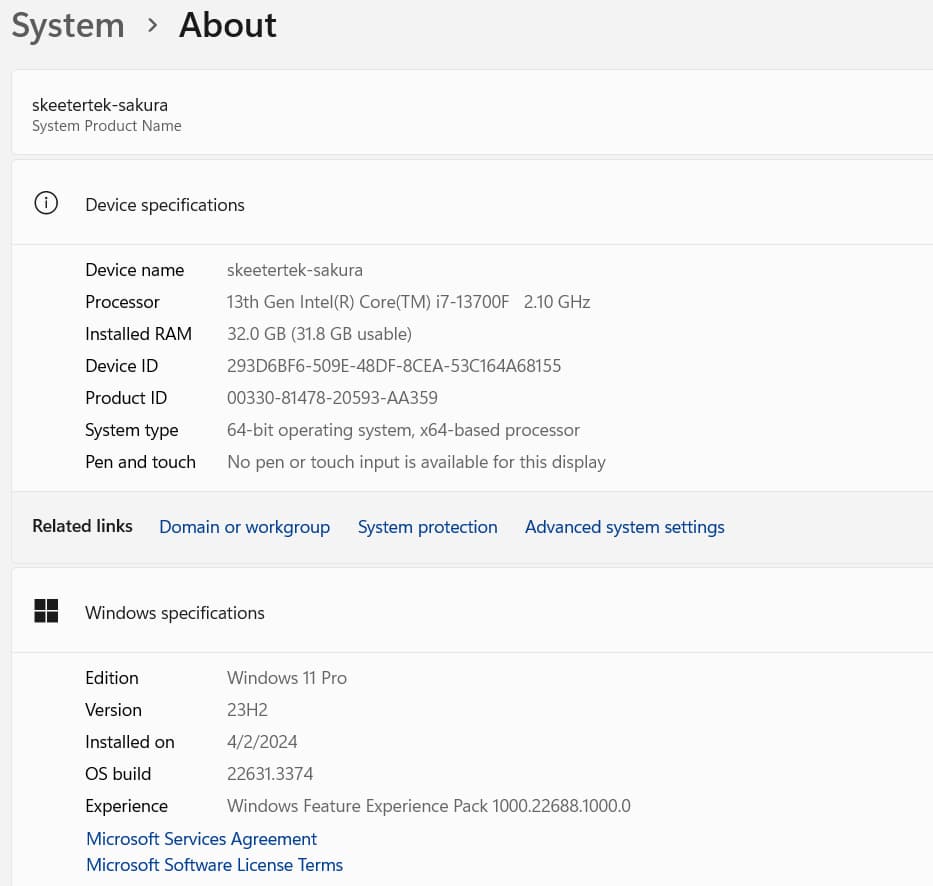Image resolution: width=933 pixels, height=886 pixels.
Task: Click the About page title
Action: [x=227, y=25]
